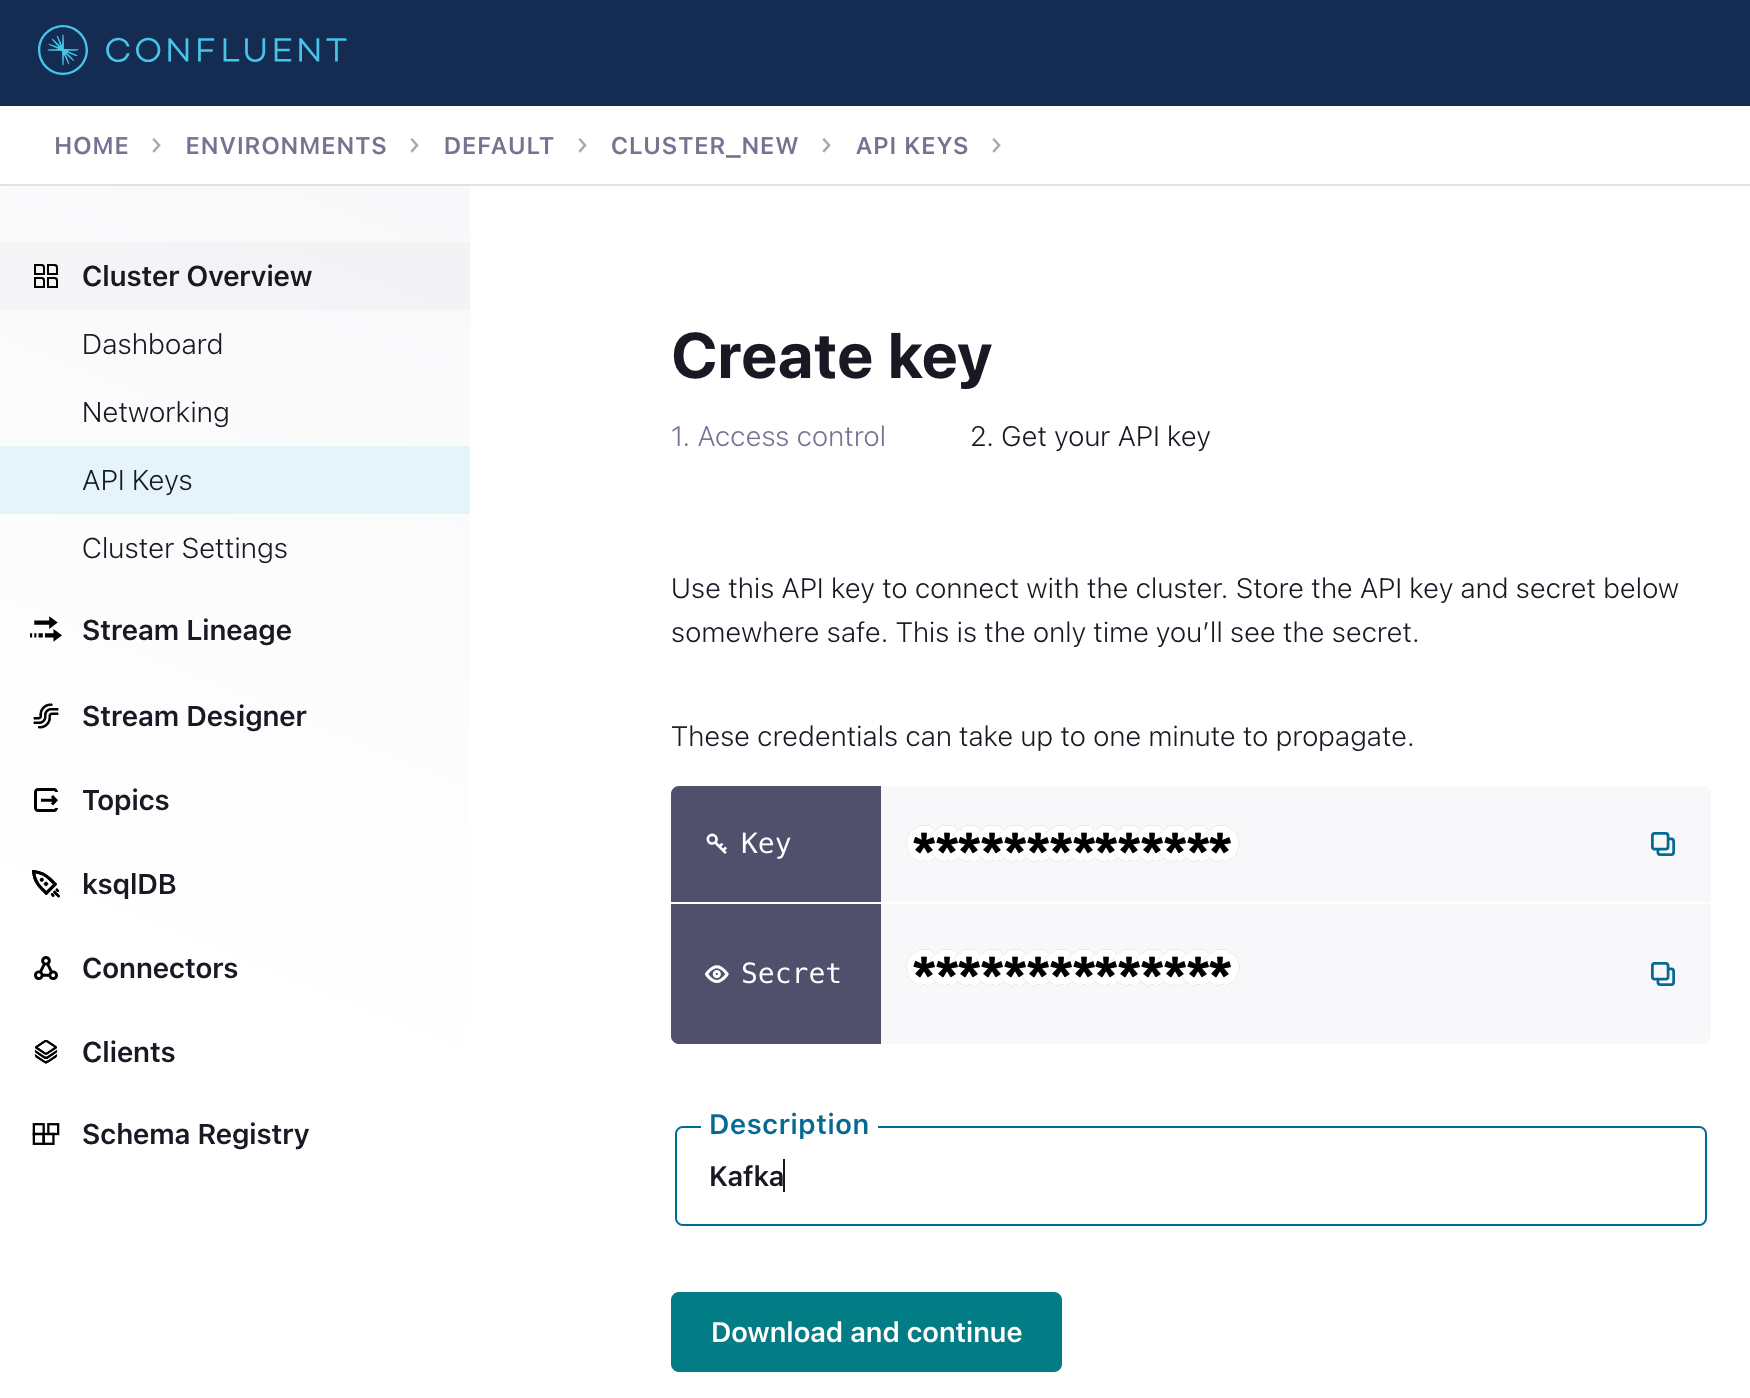Image resolution: width=1750 pixels, height=1398 pixels.
Task: Click Download and continue button
Action: 866,1332
